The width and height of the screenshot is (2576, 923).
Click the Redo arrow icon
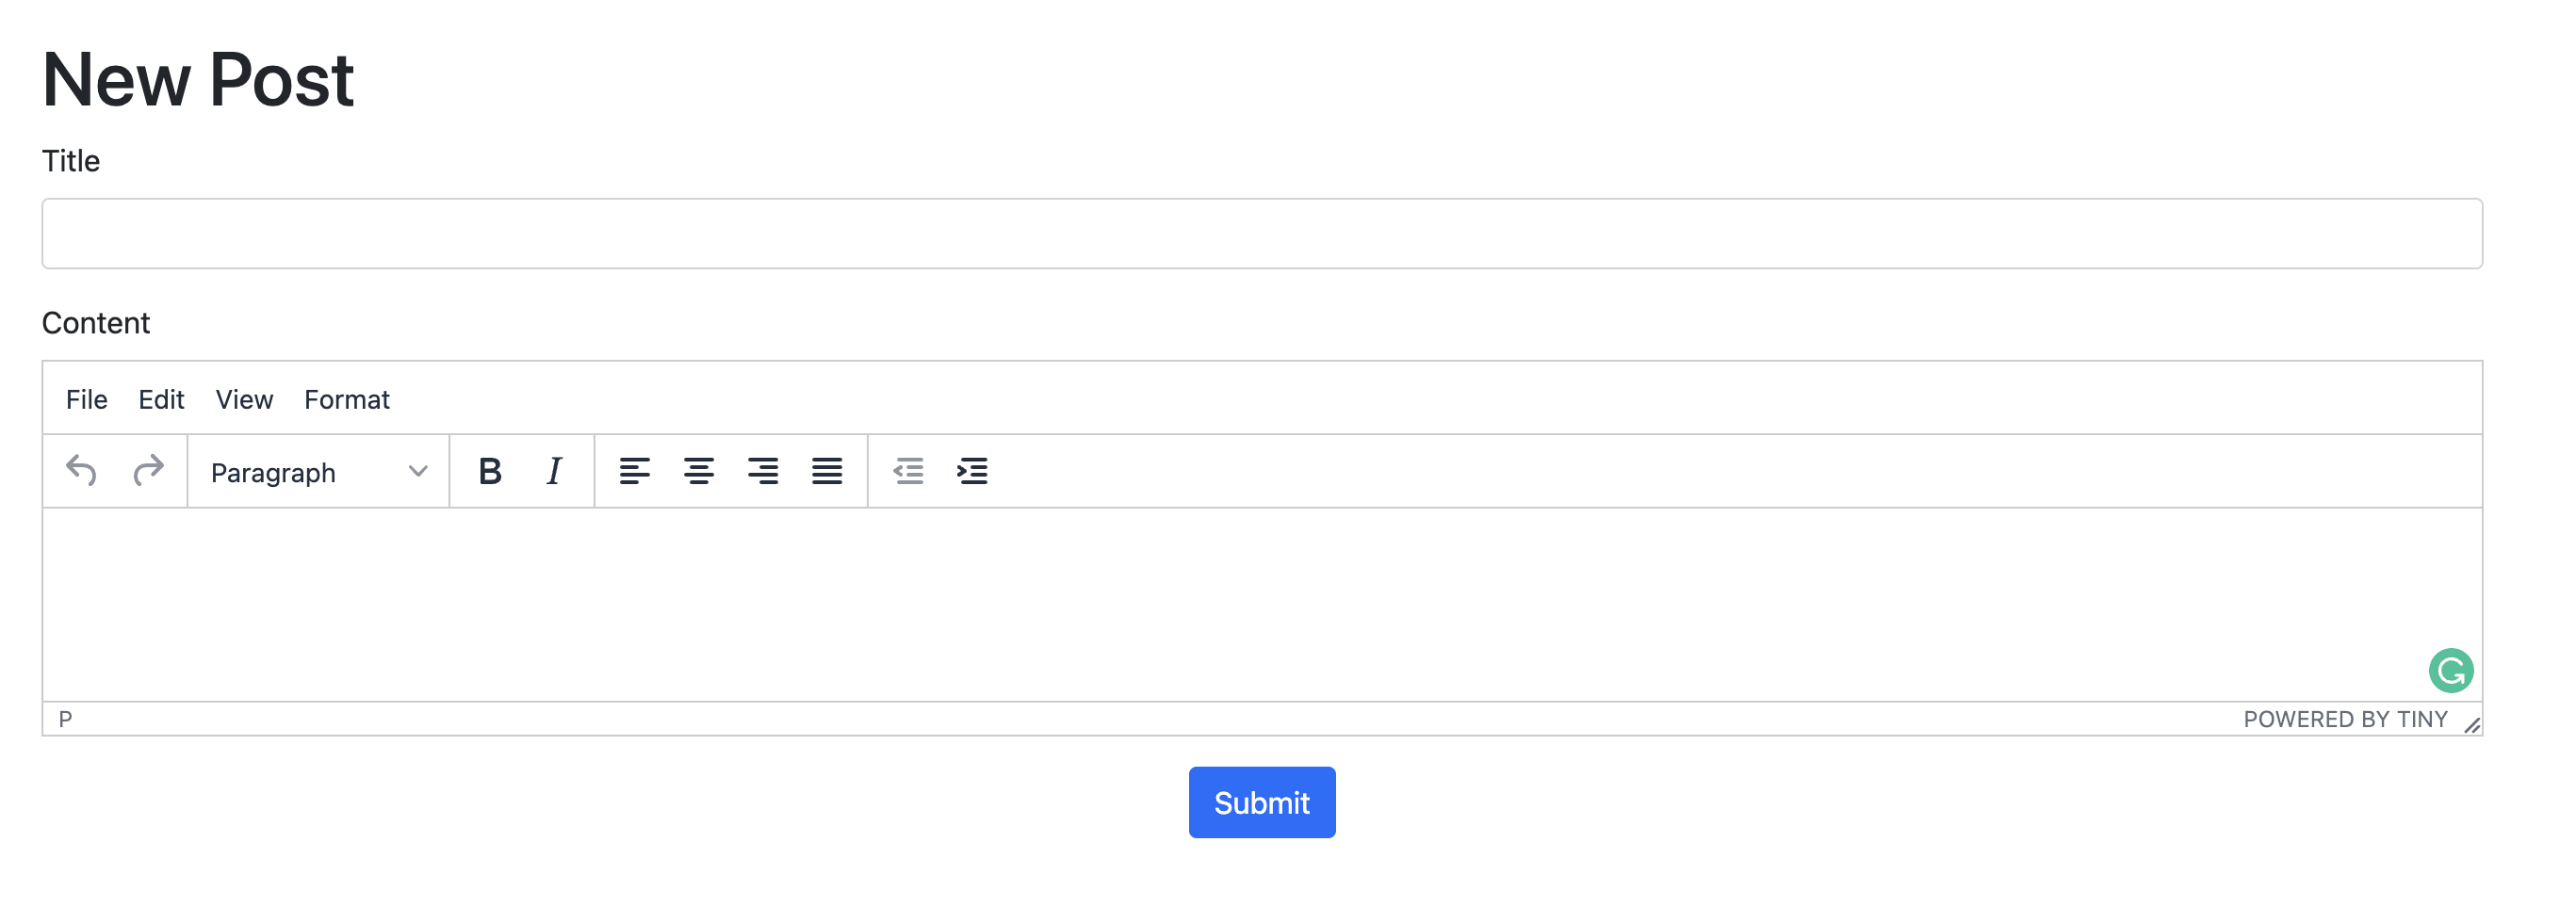point(148,471)
